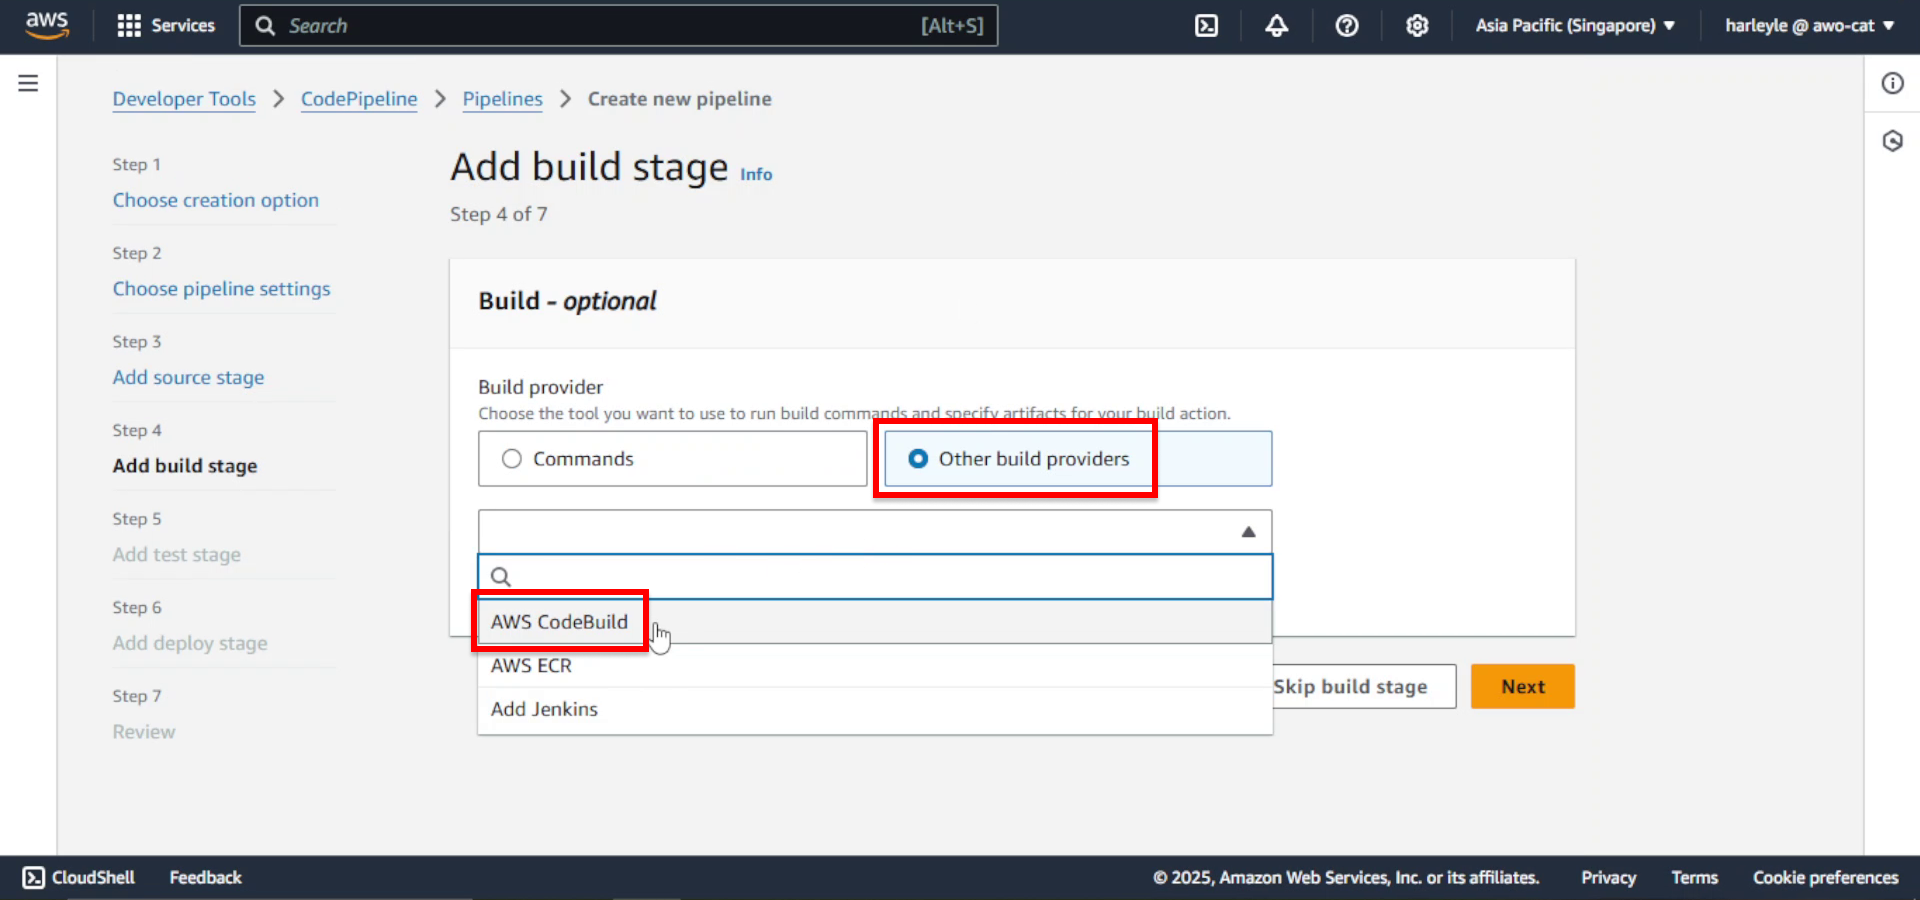This screenshot has width=1920, height=900.
Task: Collapse the build provider dropdown arrow
Action: 1248,532
